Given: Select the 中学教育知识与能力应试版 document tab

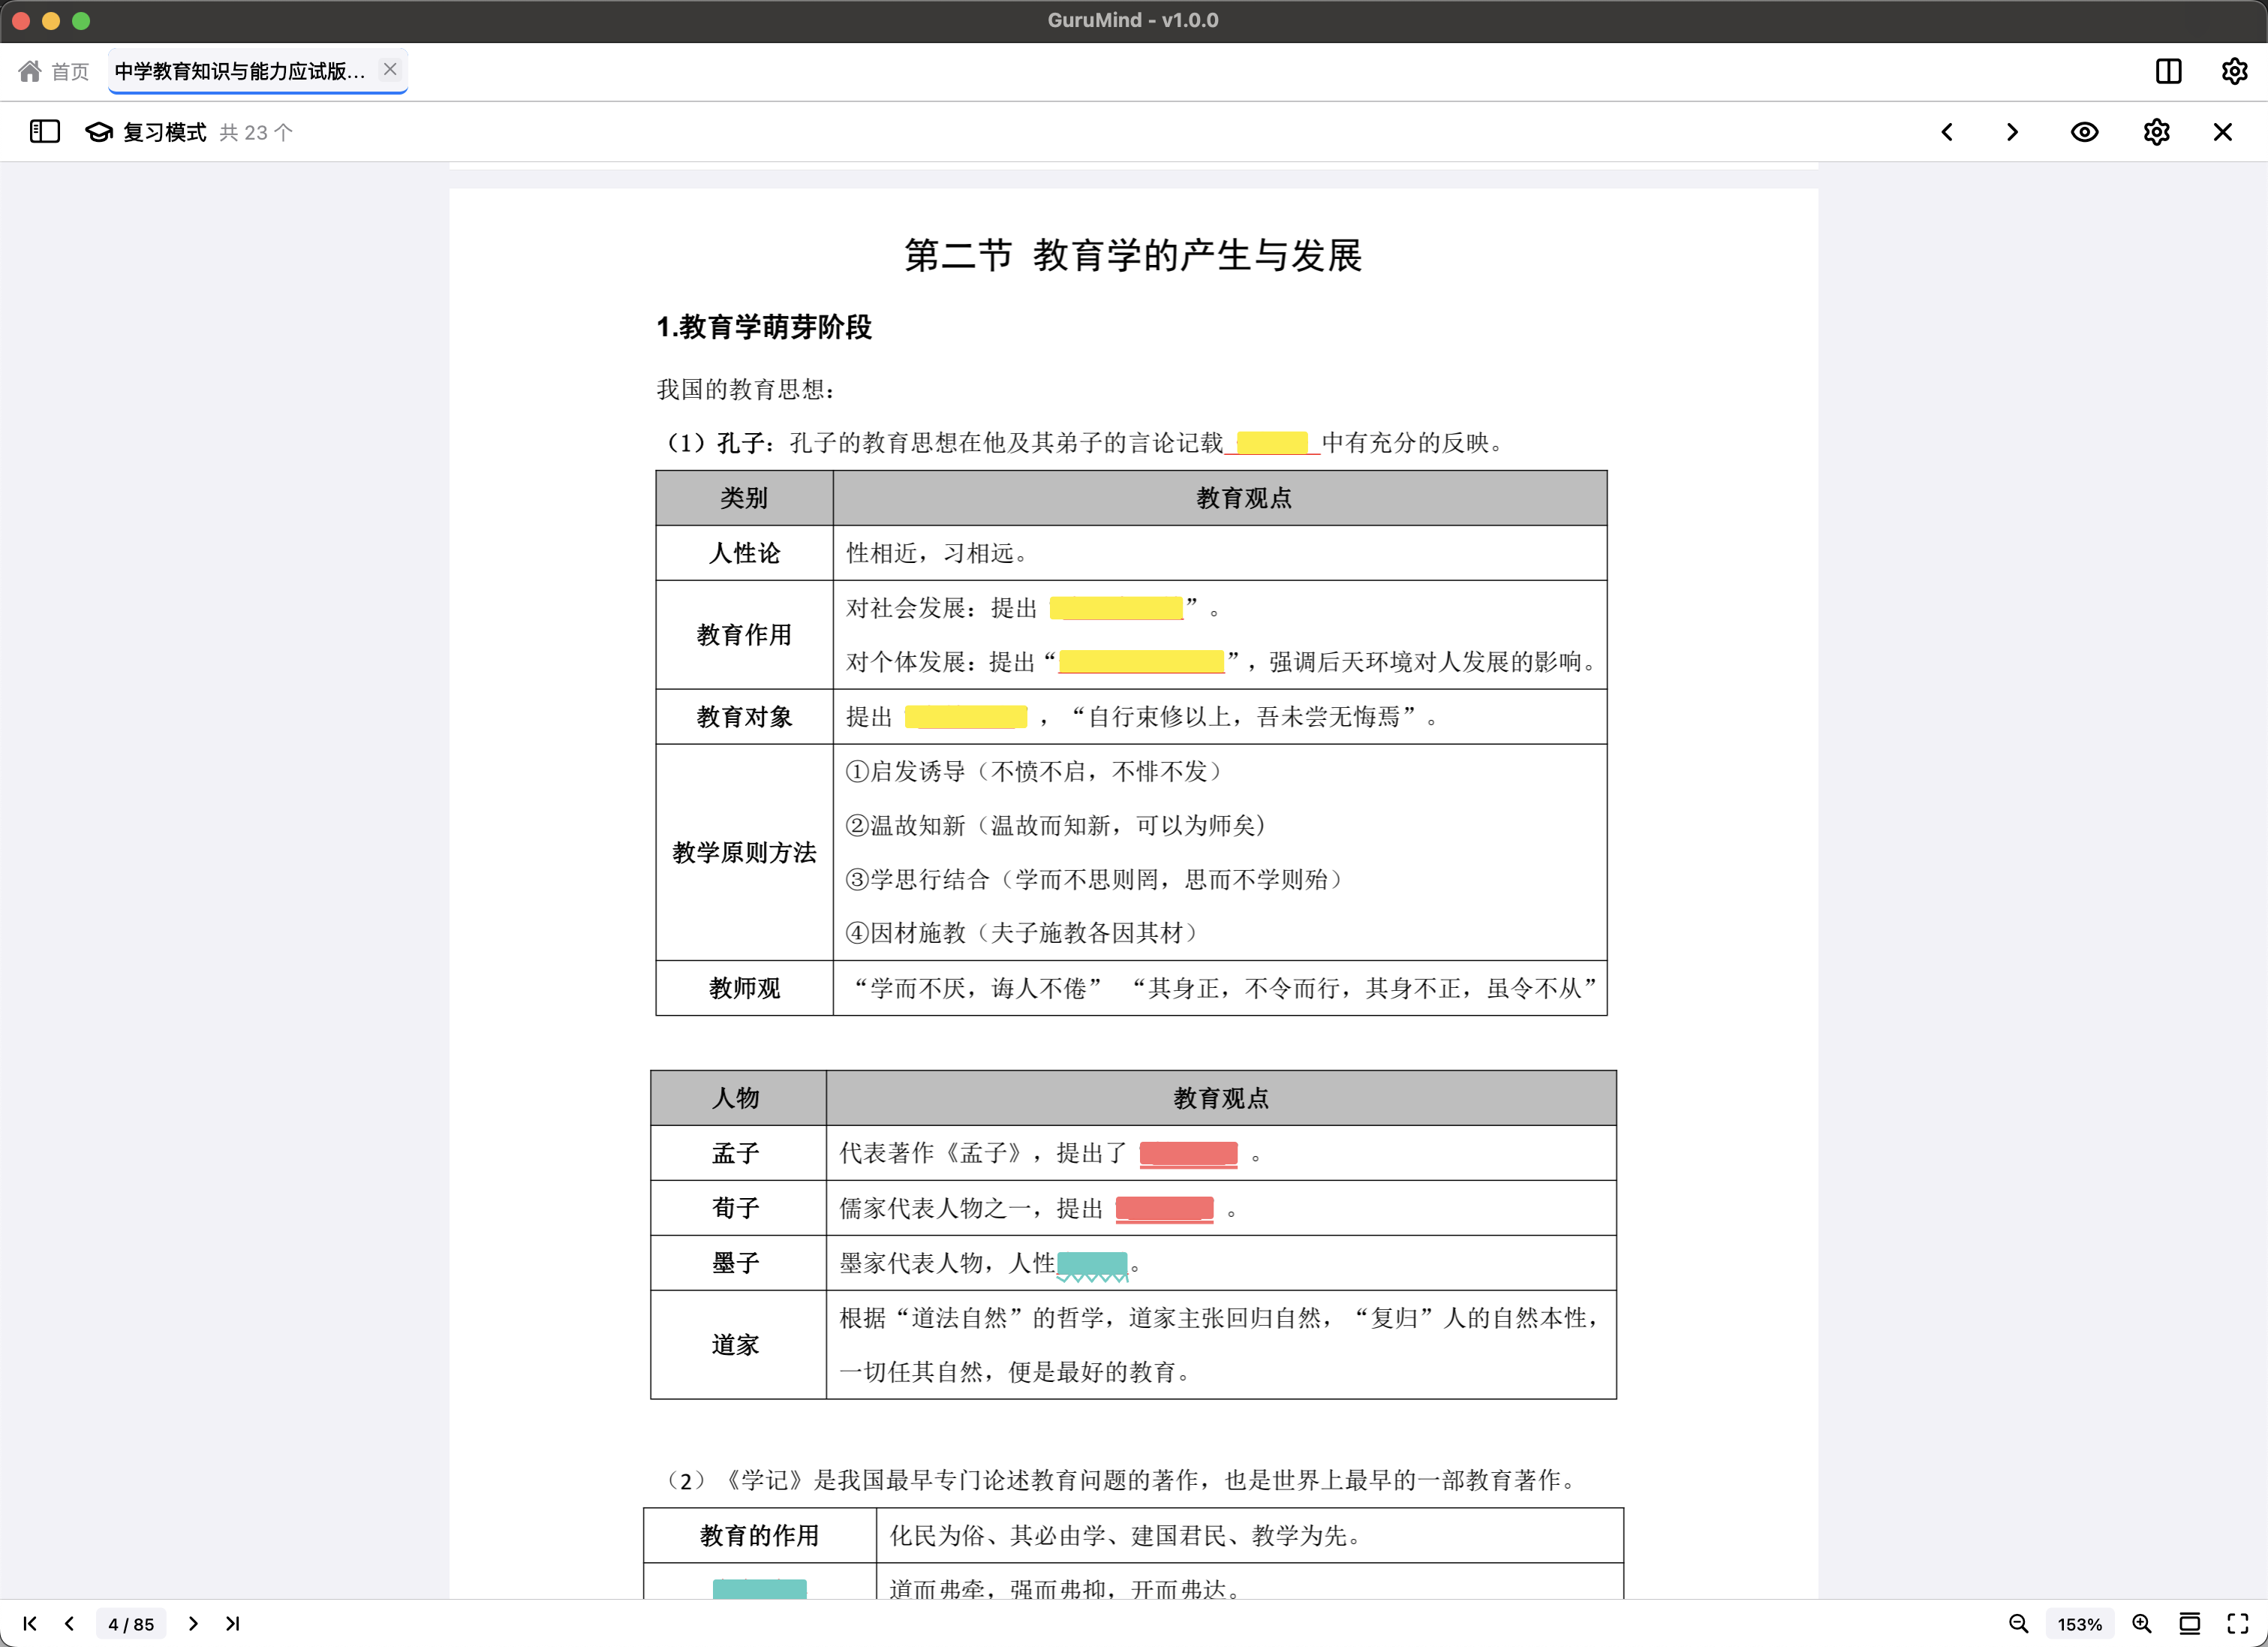Looking at the screenshot, I should [x=240, y=71].
